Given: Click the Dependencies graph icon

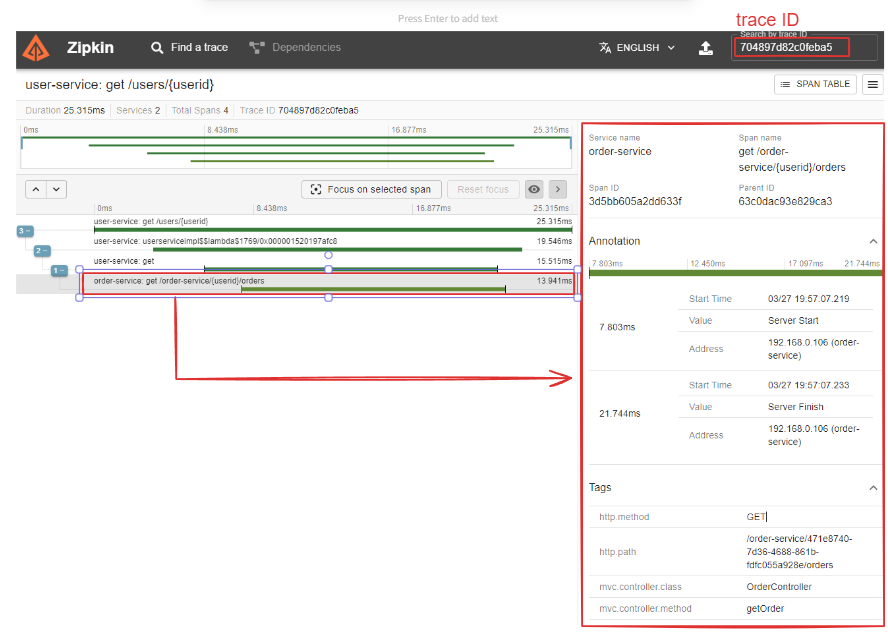Looking at the screenshot, I should [x=257, y=48].
